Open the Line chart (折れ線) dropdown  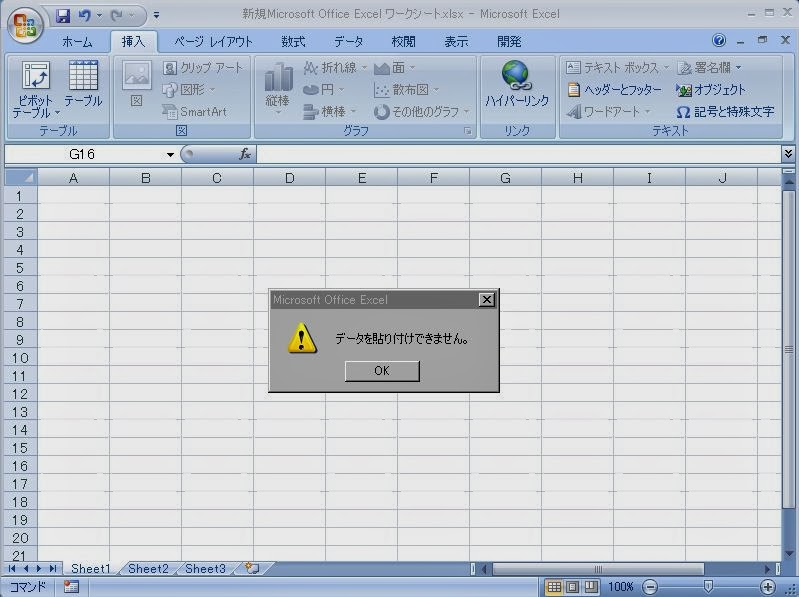pyautogui.click(x=335, y=68)
